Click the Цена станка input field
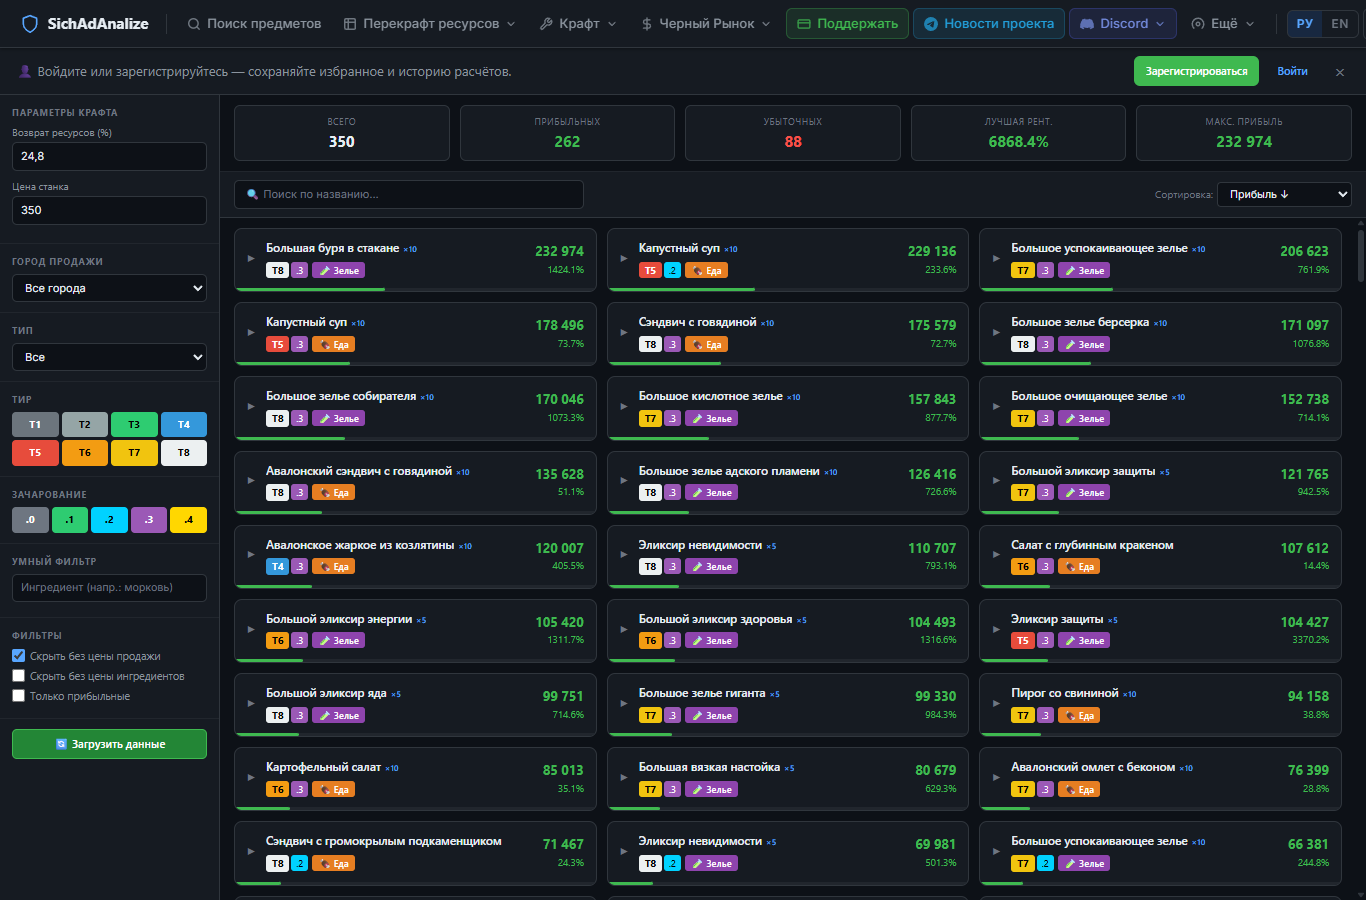Viewport: 1366px width, 900px height. pyautogui.click(x=109, y=210)
